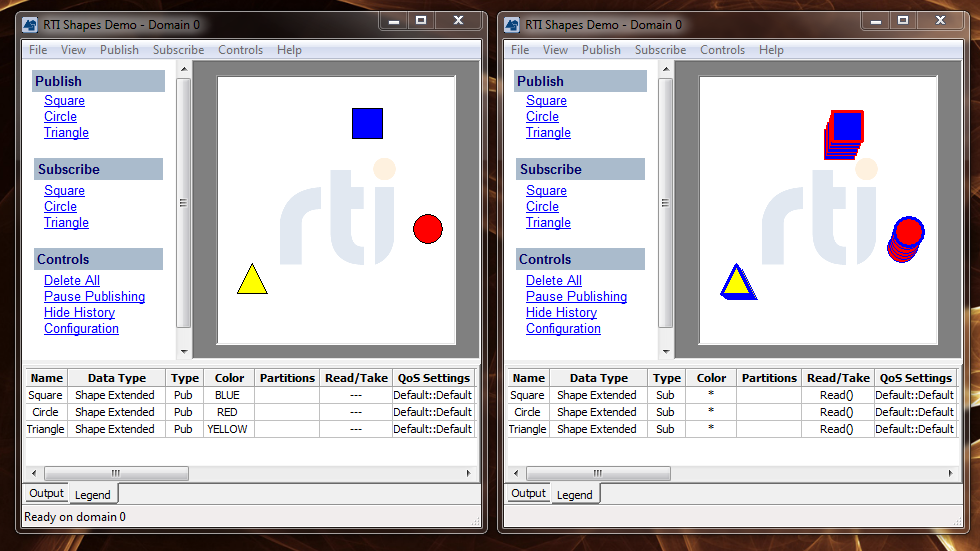Click Subscribe Circle link in left window
The height and width of the screenshot is (551, 980).
pos(61,207)
